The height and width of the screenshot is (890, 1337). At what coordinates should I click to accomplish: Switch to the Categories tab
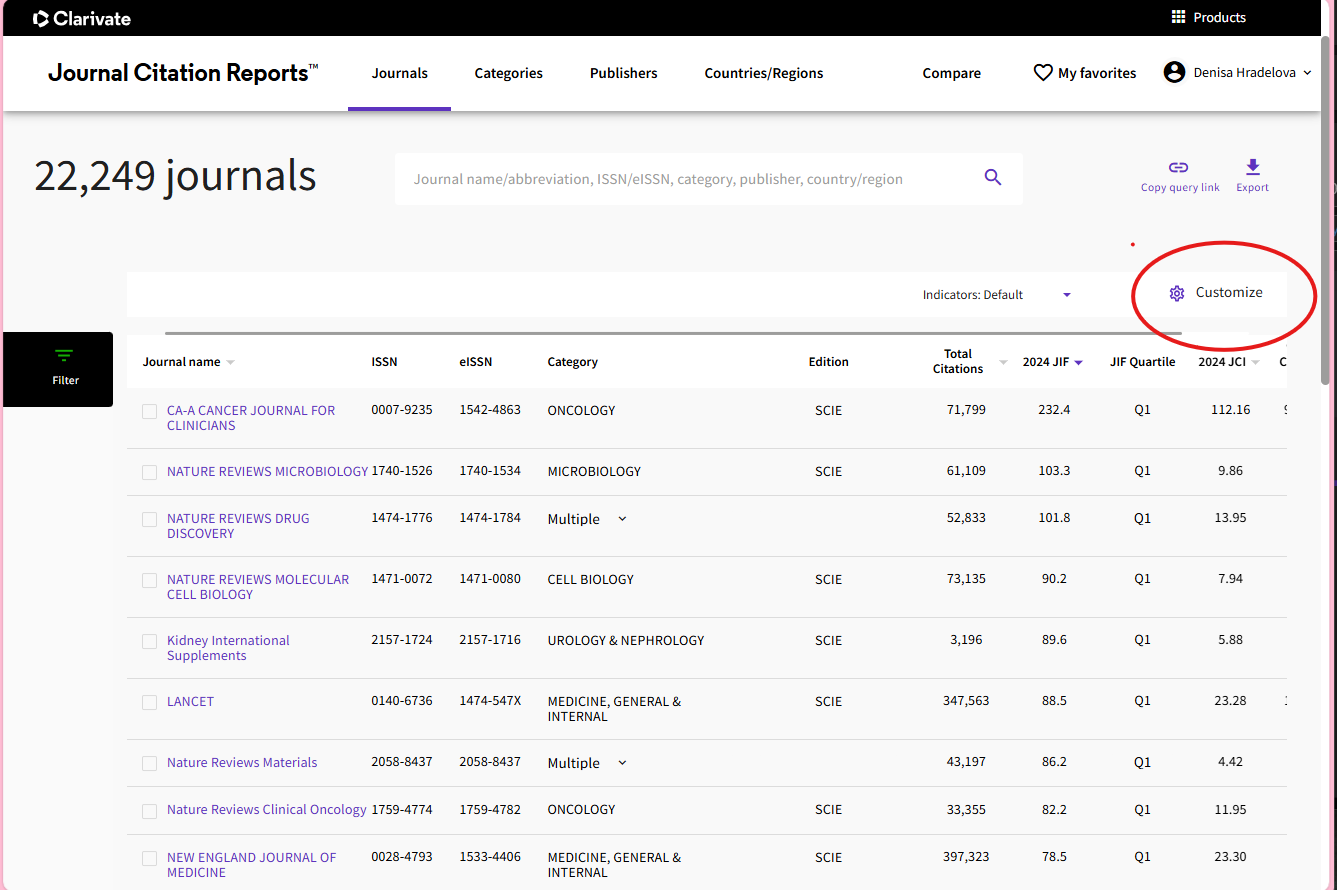pos(508,73)
